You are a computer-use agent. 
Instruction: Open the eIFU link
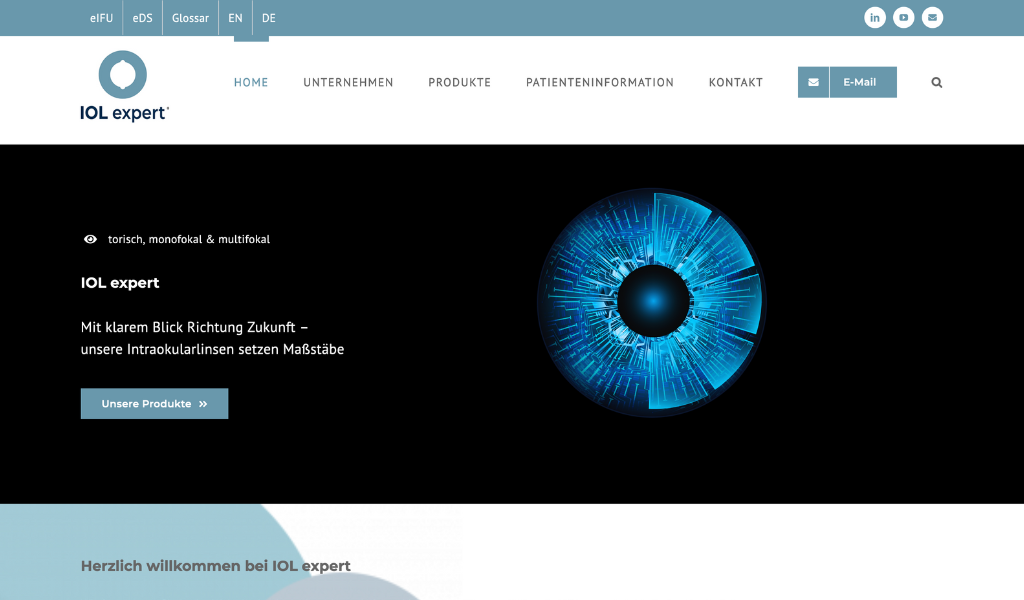click(101, 18)
